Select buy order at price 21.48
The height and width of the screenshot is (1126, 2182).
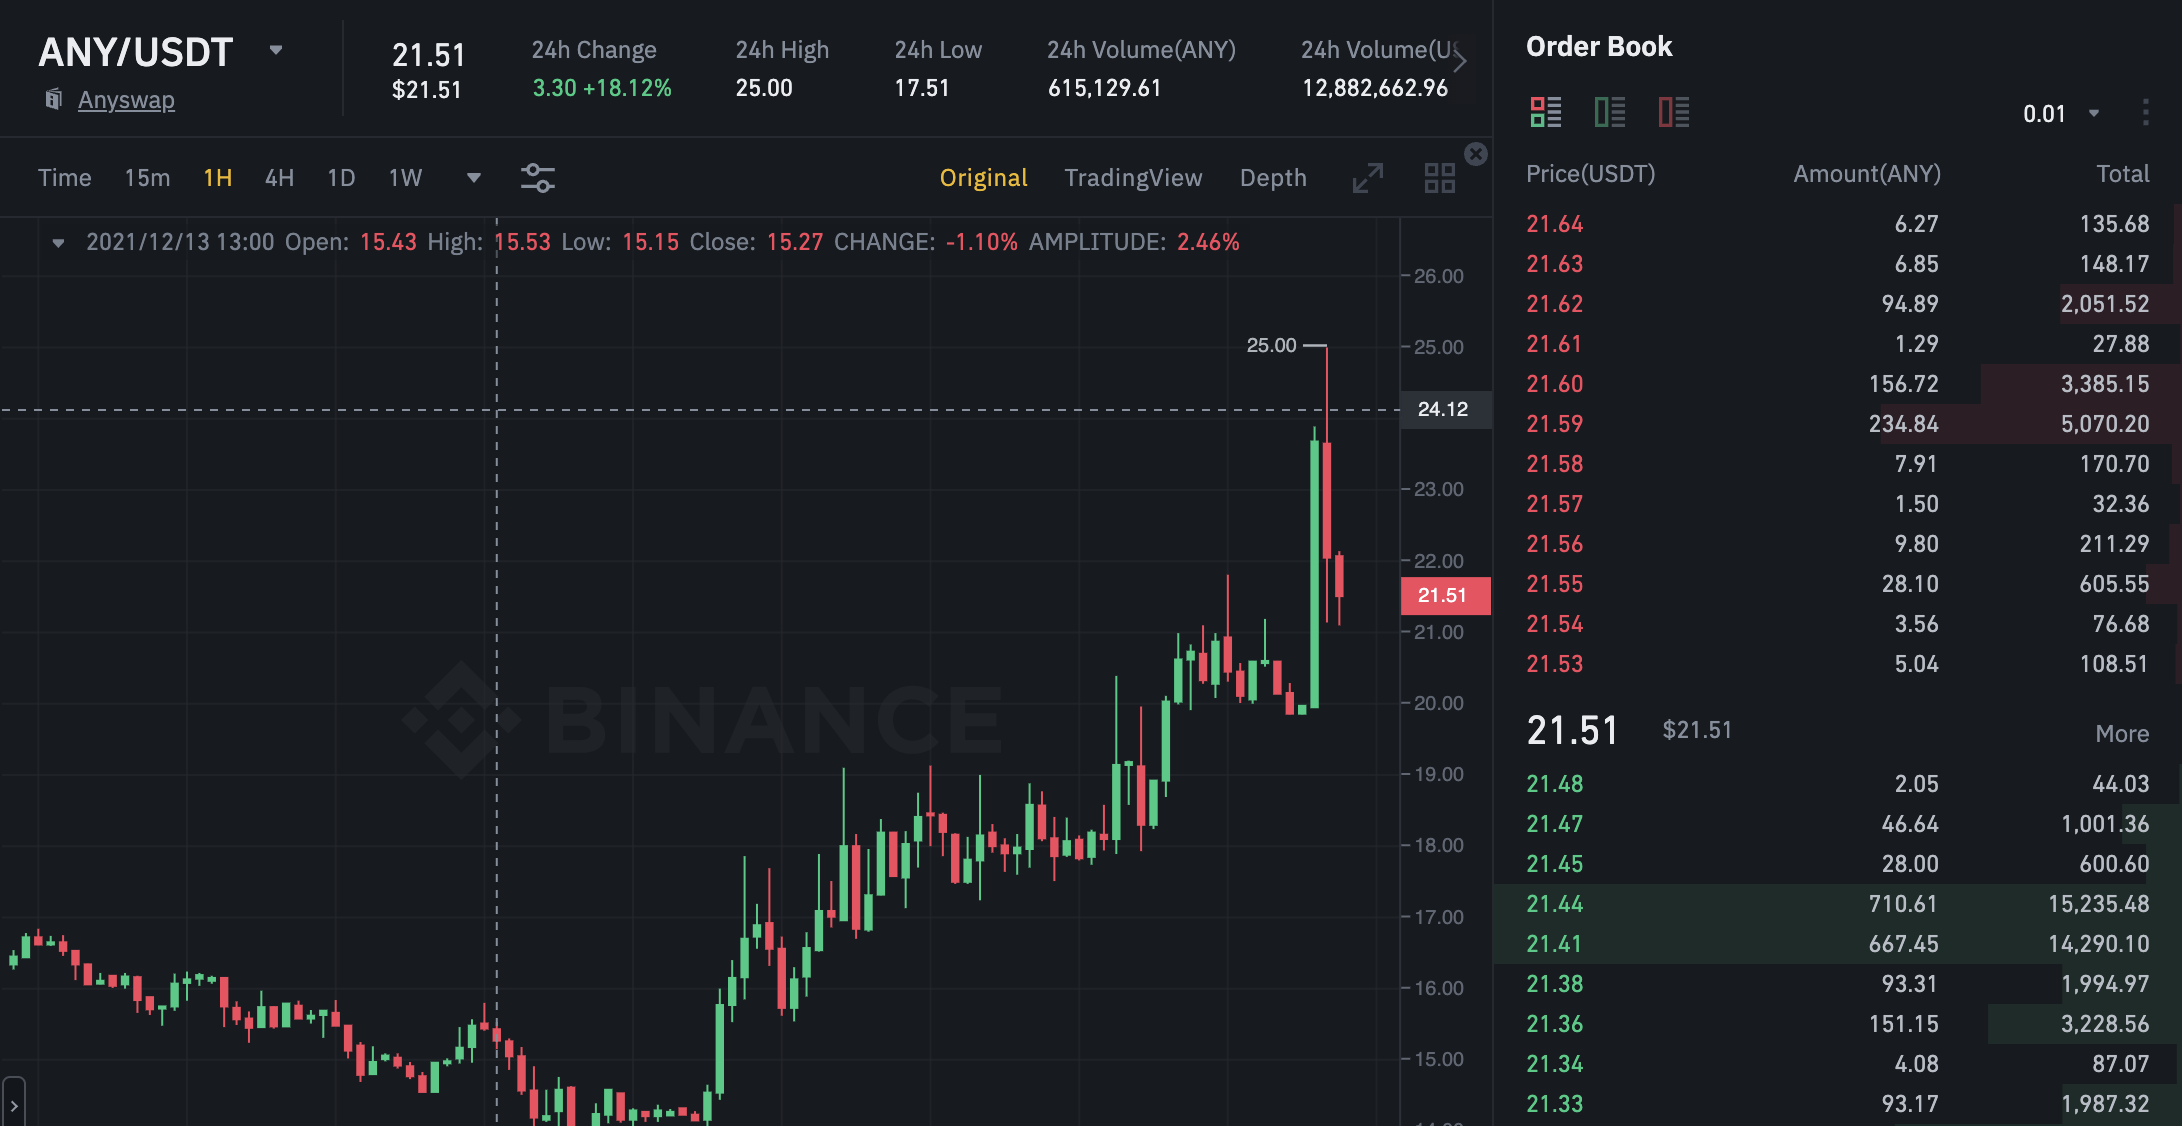[x=1838, y=784]
